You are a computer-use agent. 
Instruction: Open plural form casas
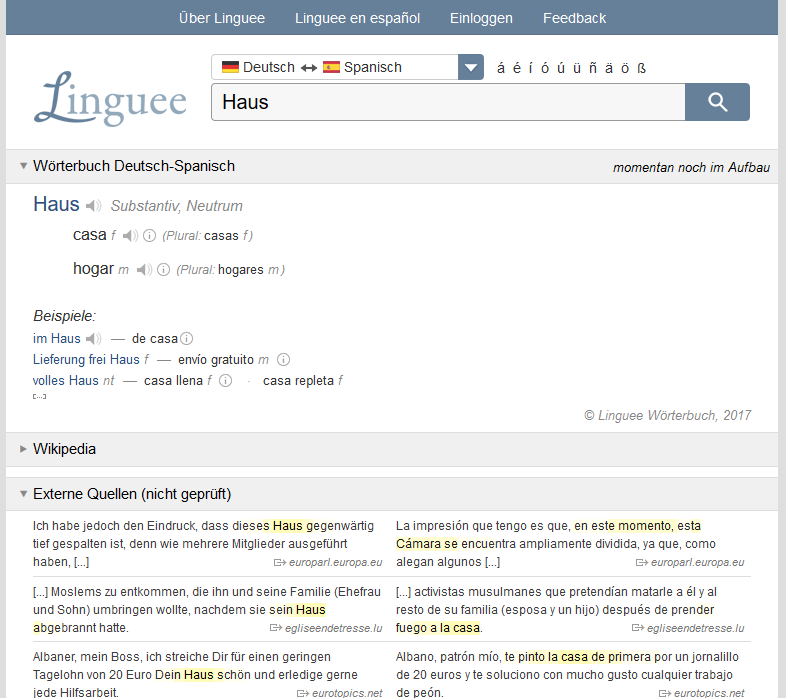coord(222,236)
